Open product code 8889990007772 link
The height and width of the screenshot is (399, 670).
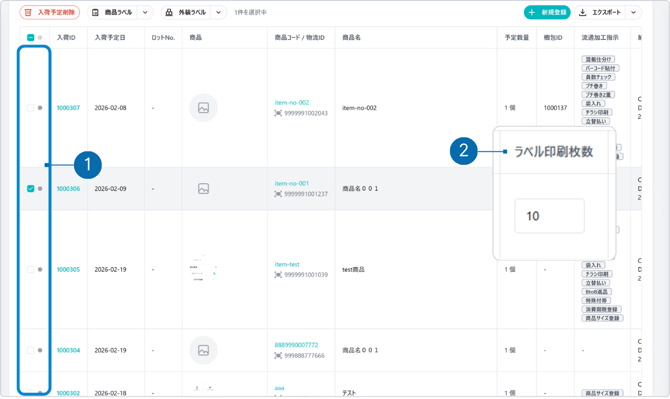(x=296, y=345)
